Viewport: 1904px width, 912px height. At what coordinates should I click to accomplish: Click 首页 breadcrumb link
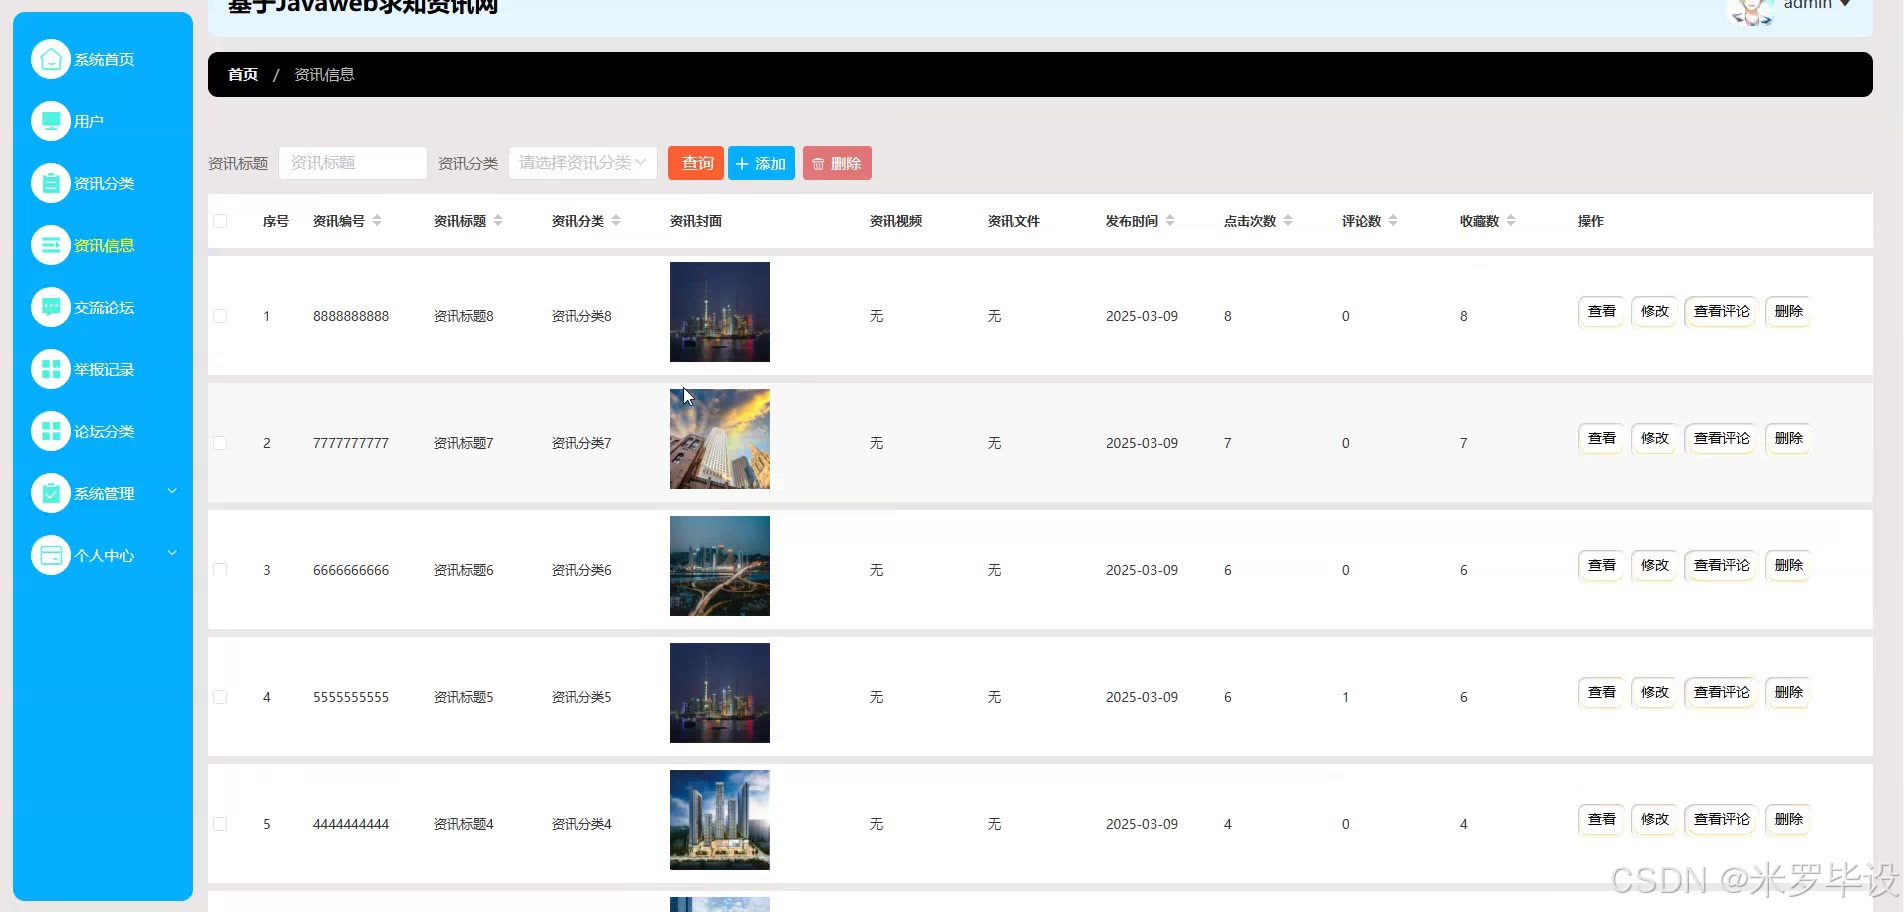243,75
